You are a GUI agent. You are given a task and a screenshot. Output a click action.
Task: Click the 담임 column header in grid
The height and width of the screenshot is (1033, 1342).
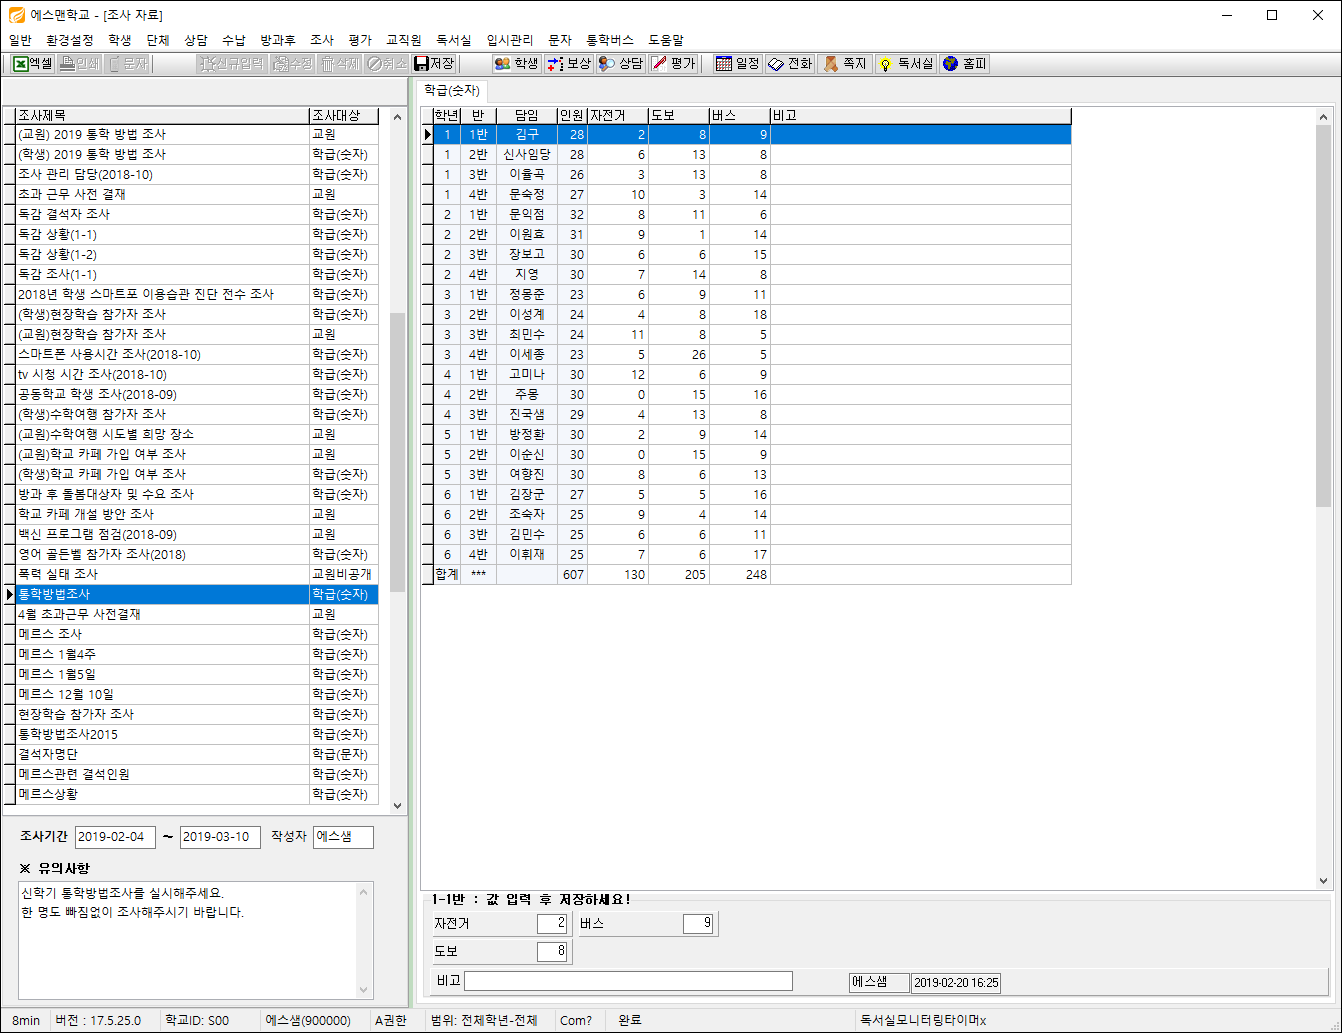pyautogui.click(x=527, y=116)
